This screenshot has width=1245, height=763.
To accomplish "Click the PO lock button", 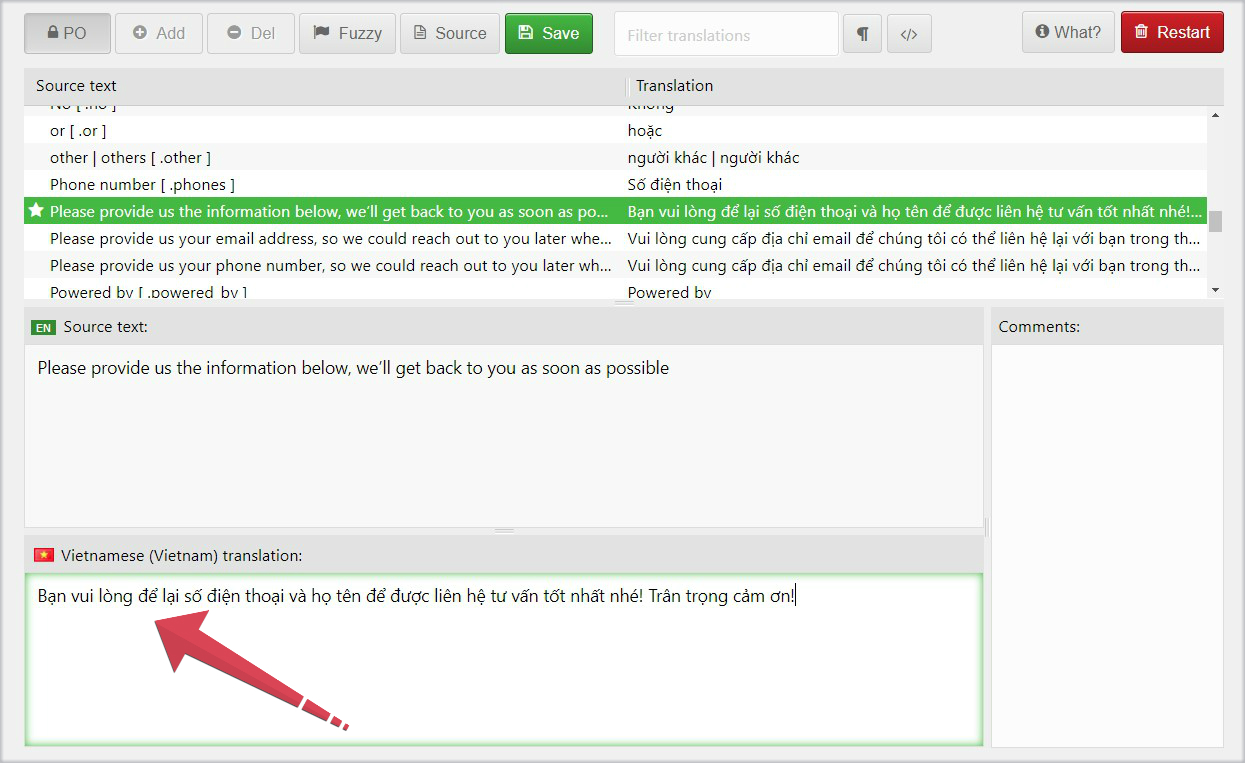I will coord(67,33).
